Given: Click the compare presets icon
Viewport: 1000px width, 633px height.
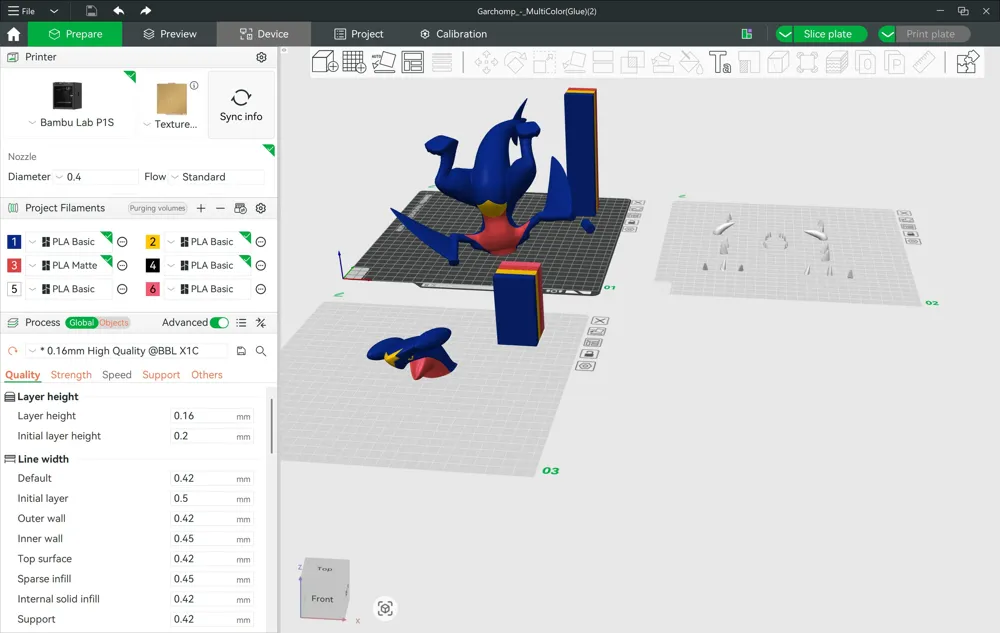Looking at the screenshot, I should [x=261, y=323].
